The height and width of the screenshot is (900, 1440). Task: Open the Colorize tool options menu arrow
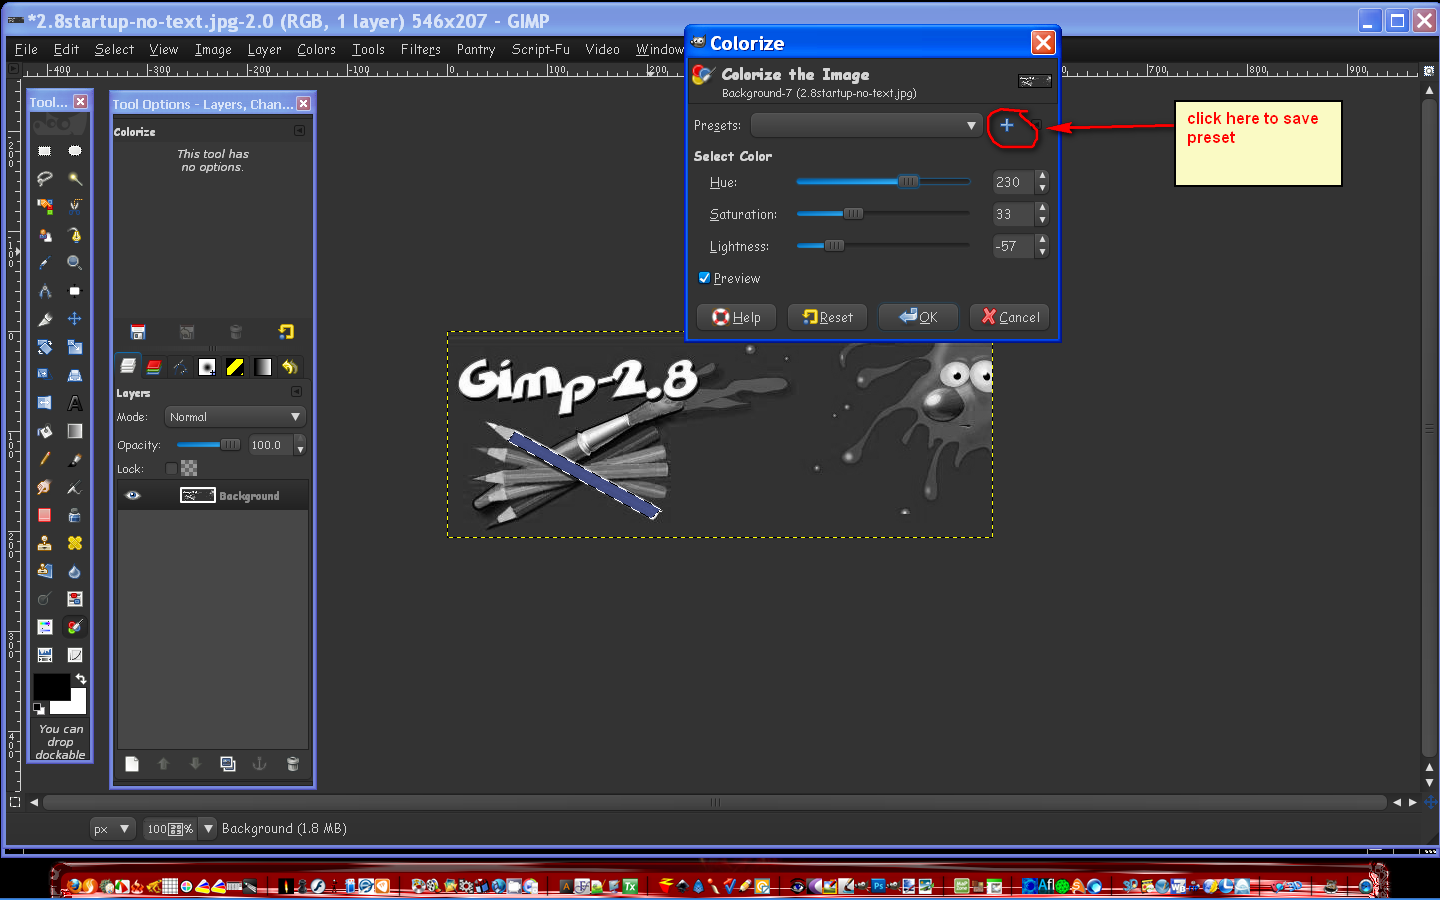(x=299, y=131)
